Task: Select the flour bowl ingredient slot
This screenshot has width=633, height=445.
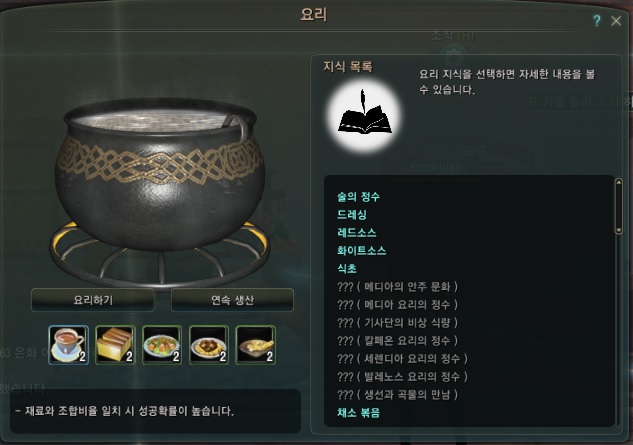Action: pos(256,345)
